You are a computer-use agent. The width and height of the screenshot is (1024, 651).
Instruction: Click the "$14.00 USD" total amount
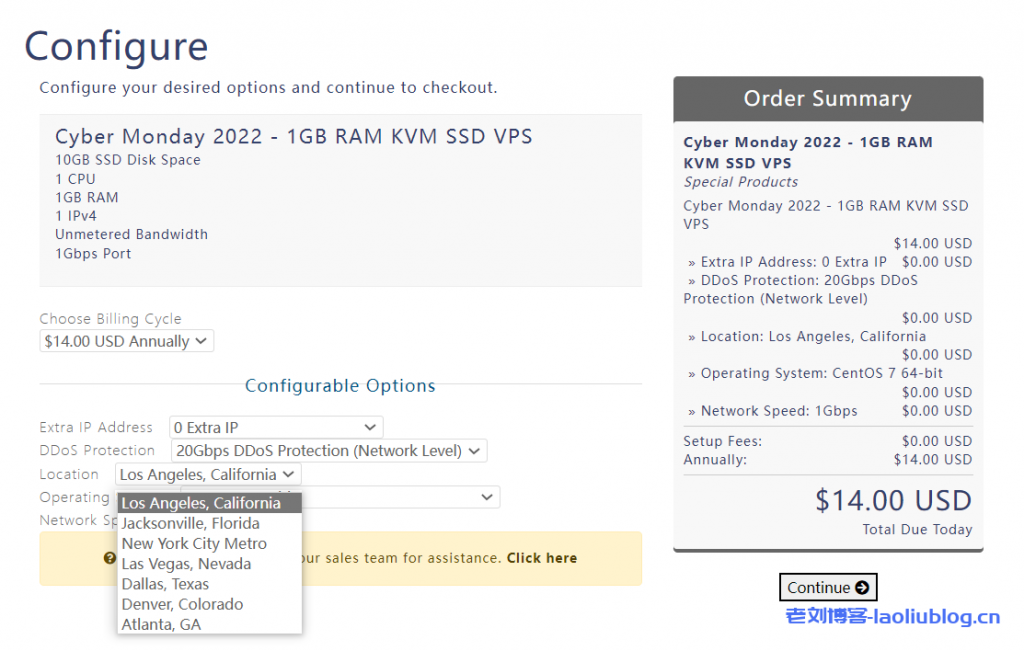coord(893,500)
